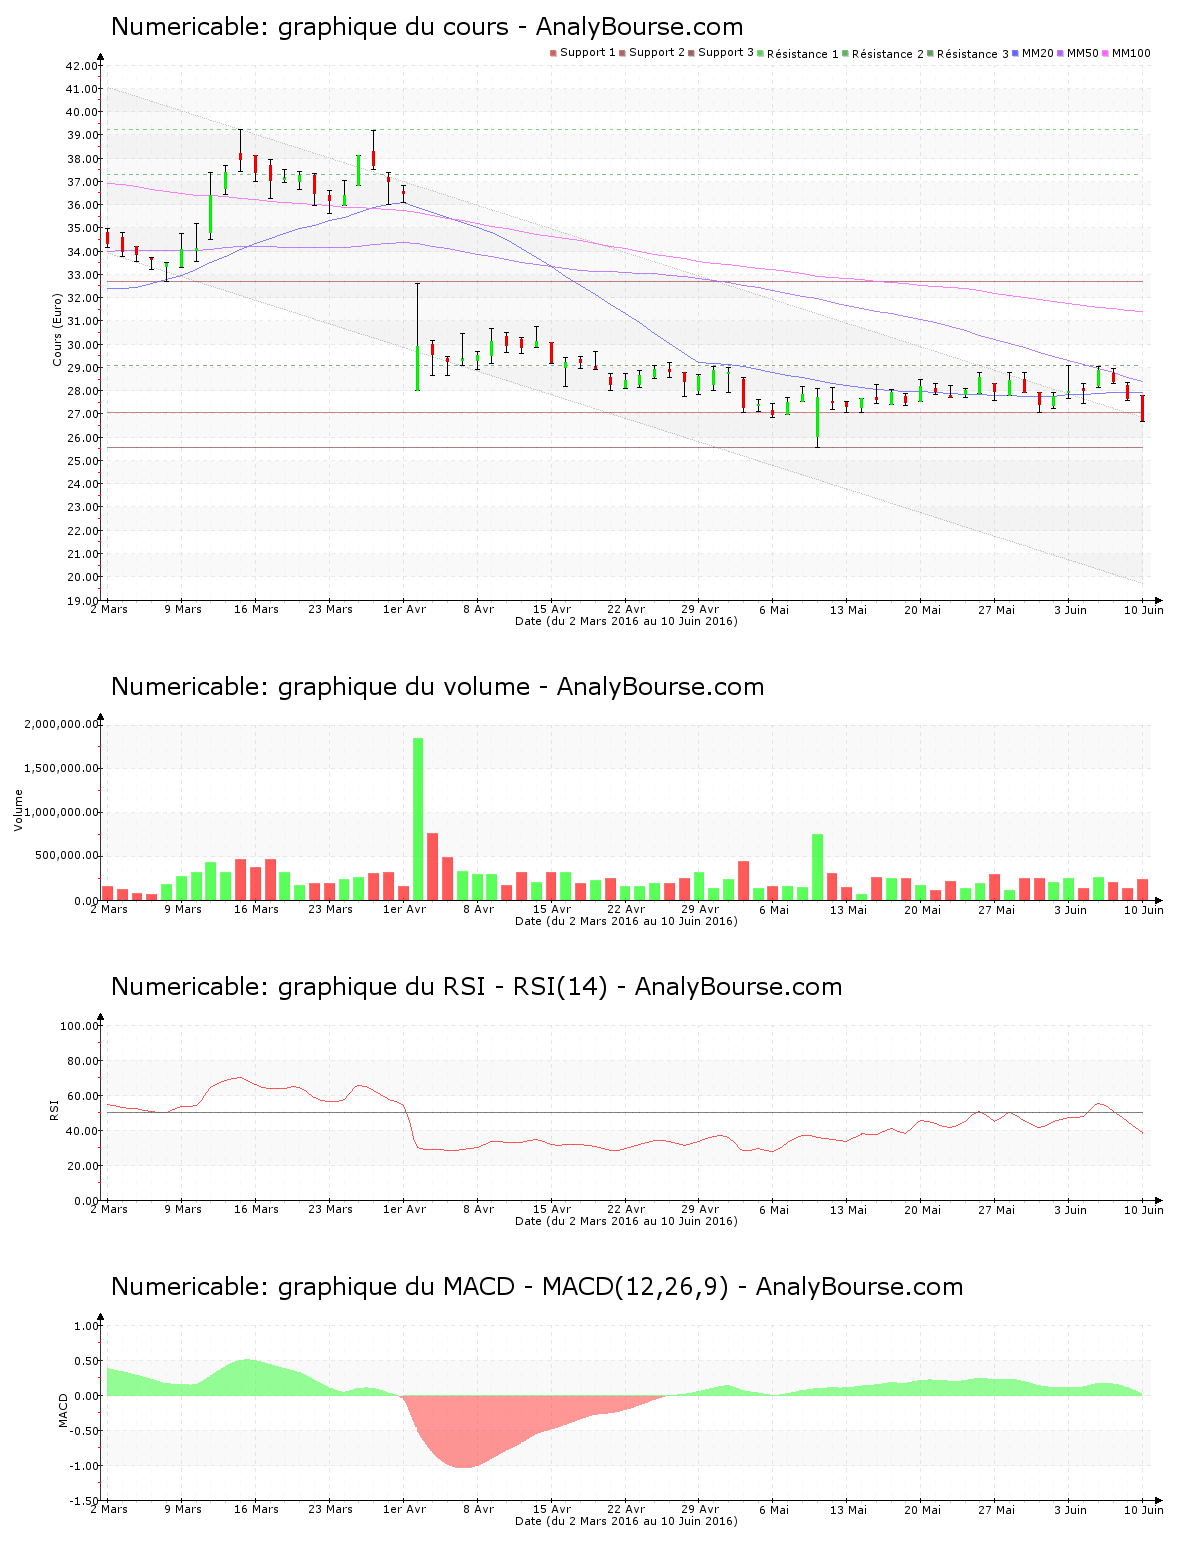Click '2 Mars' date on the MACD chart
Screen dimensions: 1200x1550
coord(108,1509)
